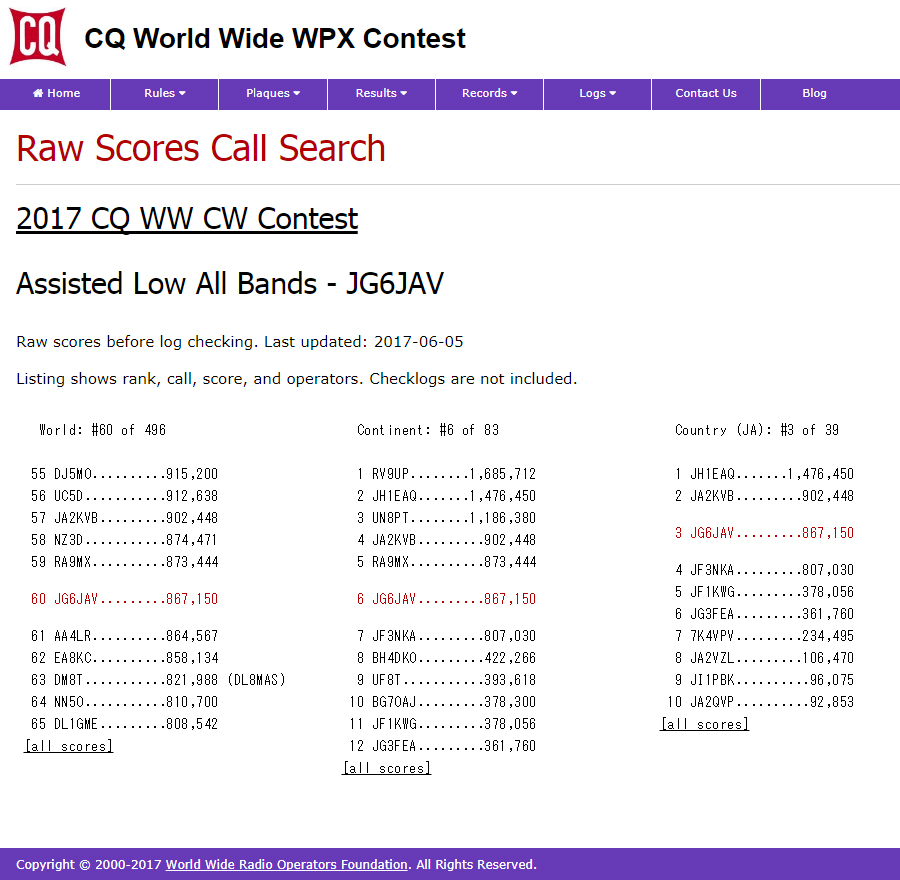Click the CQ logo icon

pyautogui.click(x=38, y=37)
